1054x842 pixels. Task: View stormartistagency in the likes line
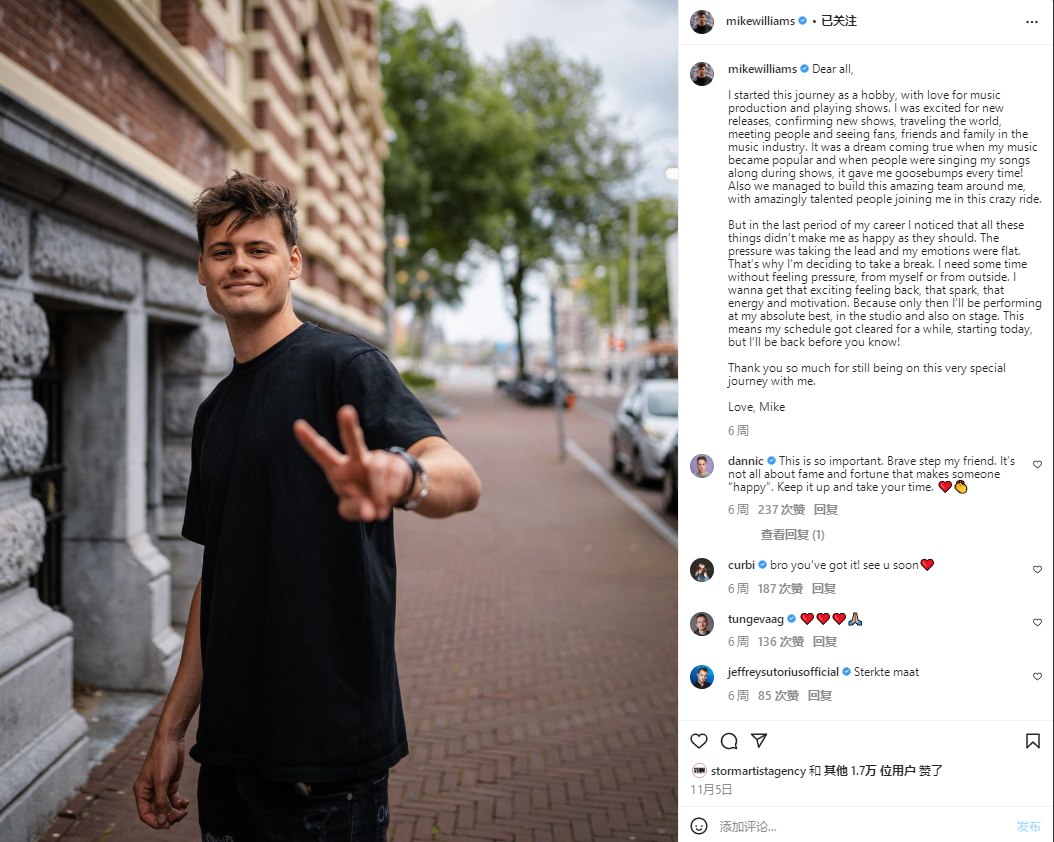pos(758,771)
